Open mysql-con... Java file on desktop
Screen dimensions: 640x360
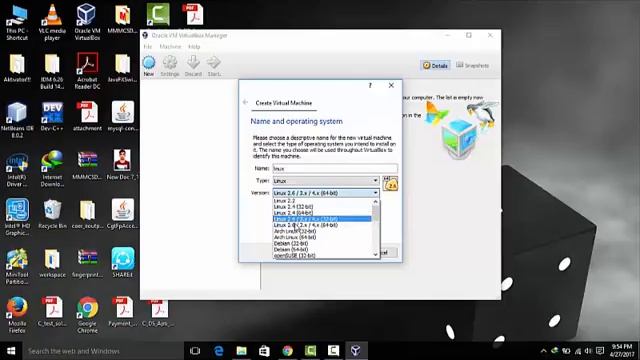pos(122,116)
